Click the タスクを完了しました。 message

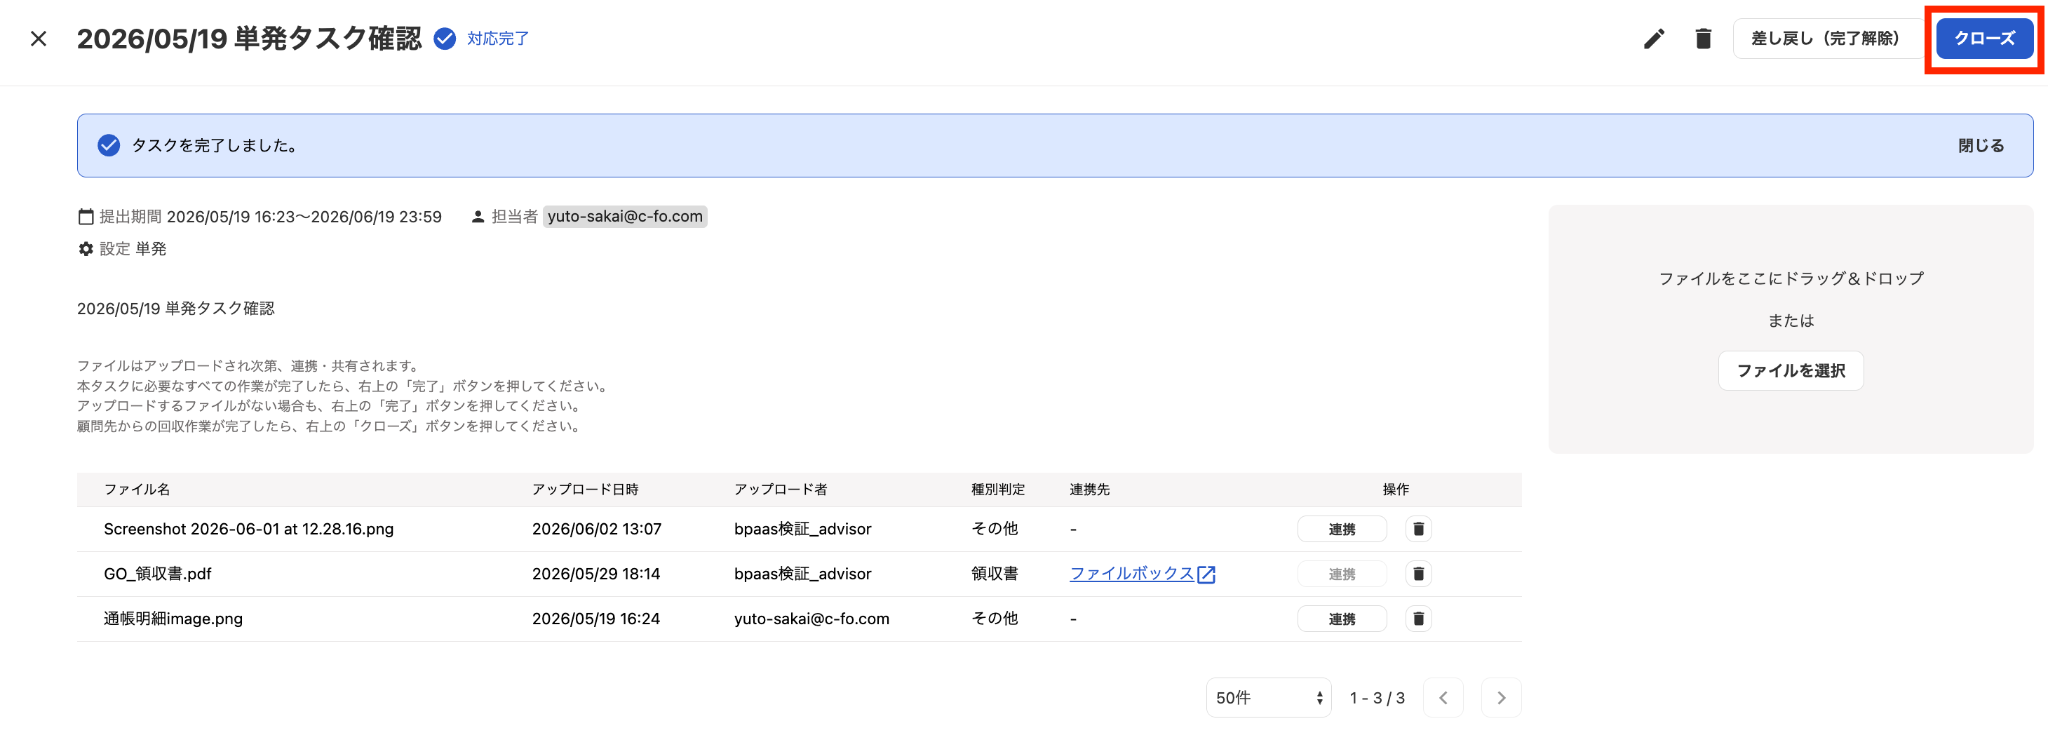click(x=214, y=146)
